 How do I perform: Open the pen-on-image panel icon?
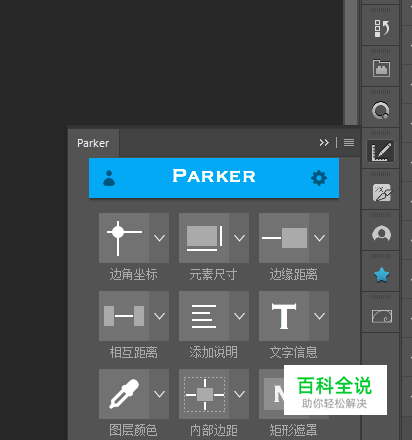[x=381, y=192]
